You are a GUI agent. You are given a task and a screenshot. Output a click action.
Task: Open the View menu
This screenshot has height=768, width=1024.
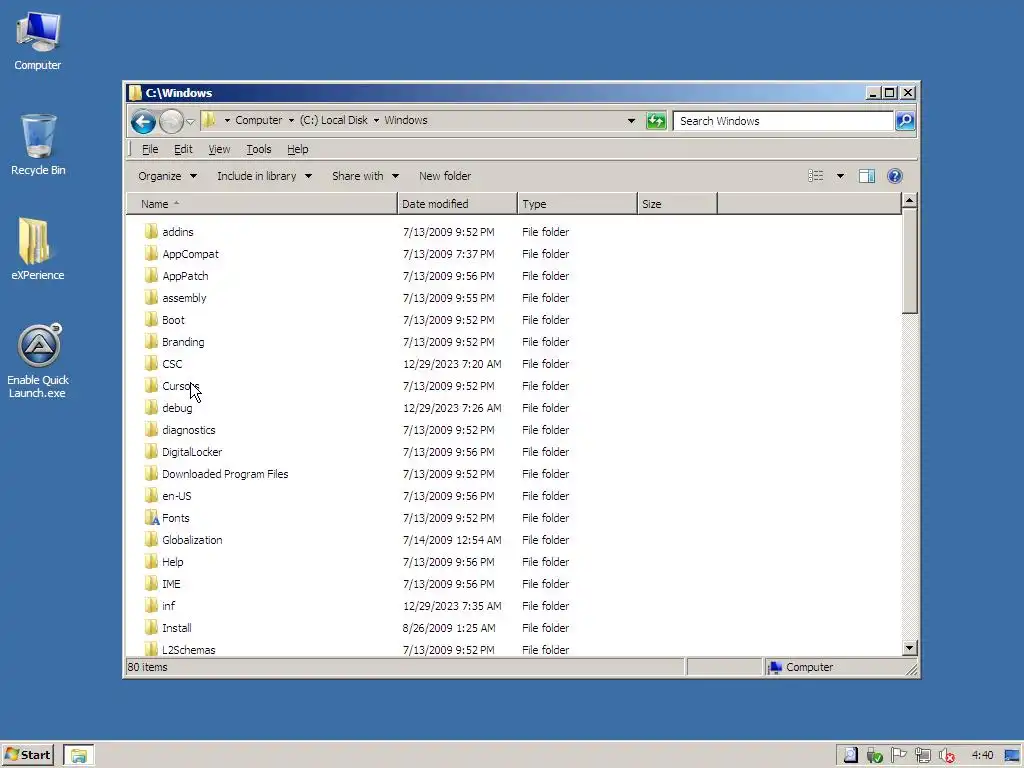tap(219, 149)
